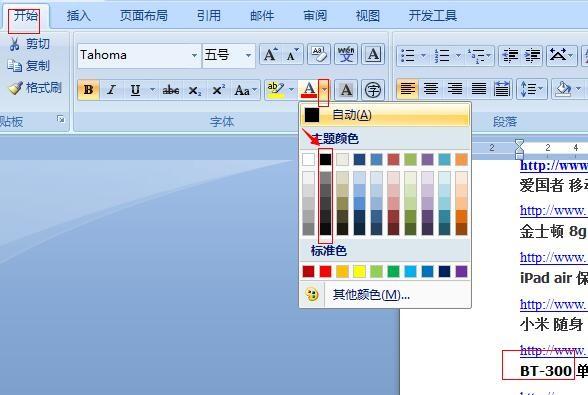Open the Font dialog launcher near 贴板 group
This screenshot has width=588, height=395.
point(60,119)
